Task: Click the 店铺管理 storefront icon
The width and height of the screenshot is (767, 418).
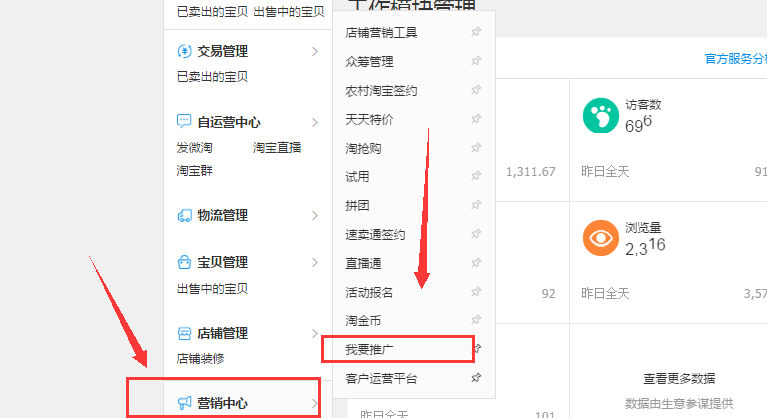Action: coord(184,333)
